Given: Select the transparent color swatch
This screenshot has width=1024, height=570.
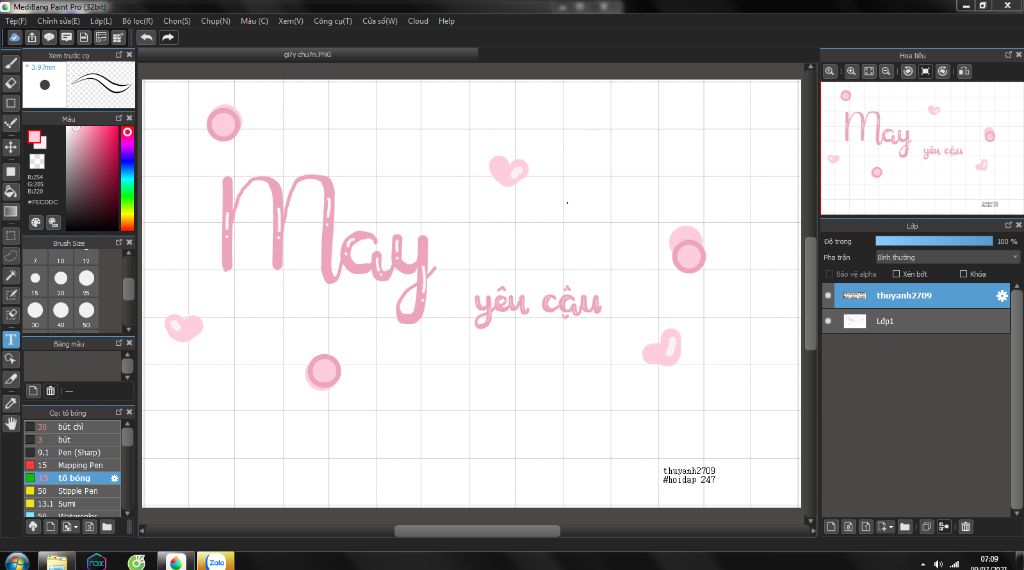Looking at the screenshot, I should (37, 161).
